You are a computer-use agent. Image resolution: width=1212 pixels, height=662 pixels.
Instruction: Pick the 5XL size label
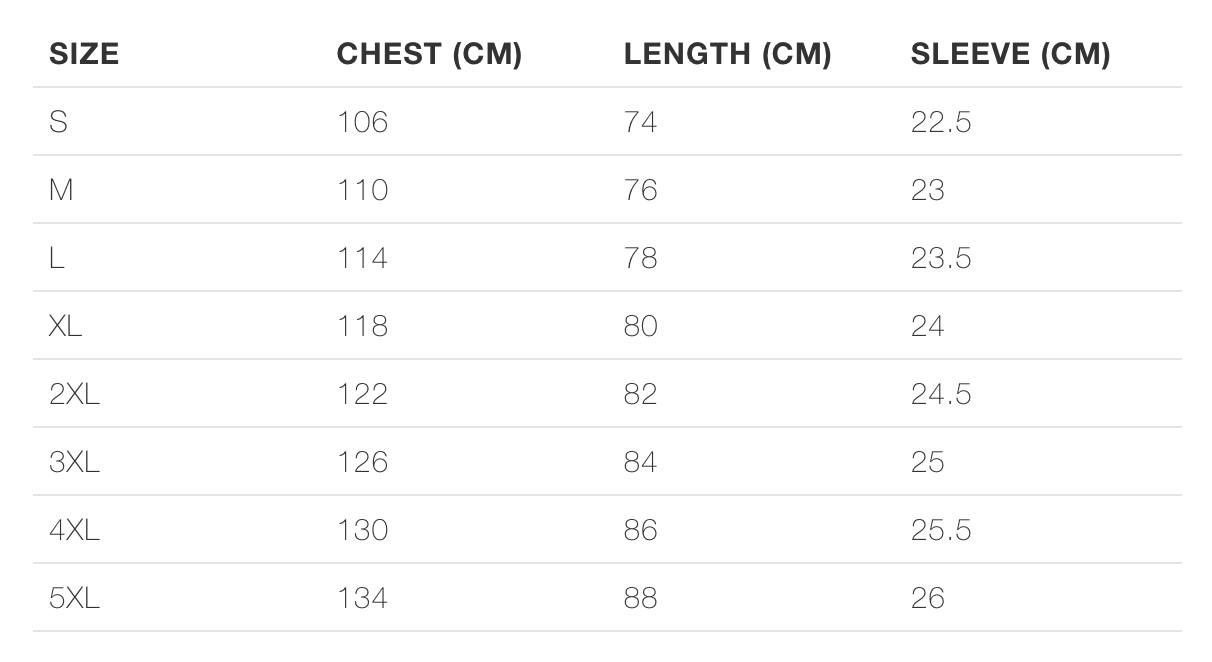click(74, 598)
